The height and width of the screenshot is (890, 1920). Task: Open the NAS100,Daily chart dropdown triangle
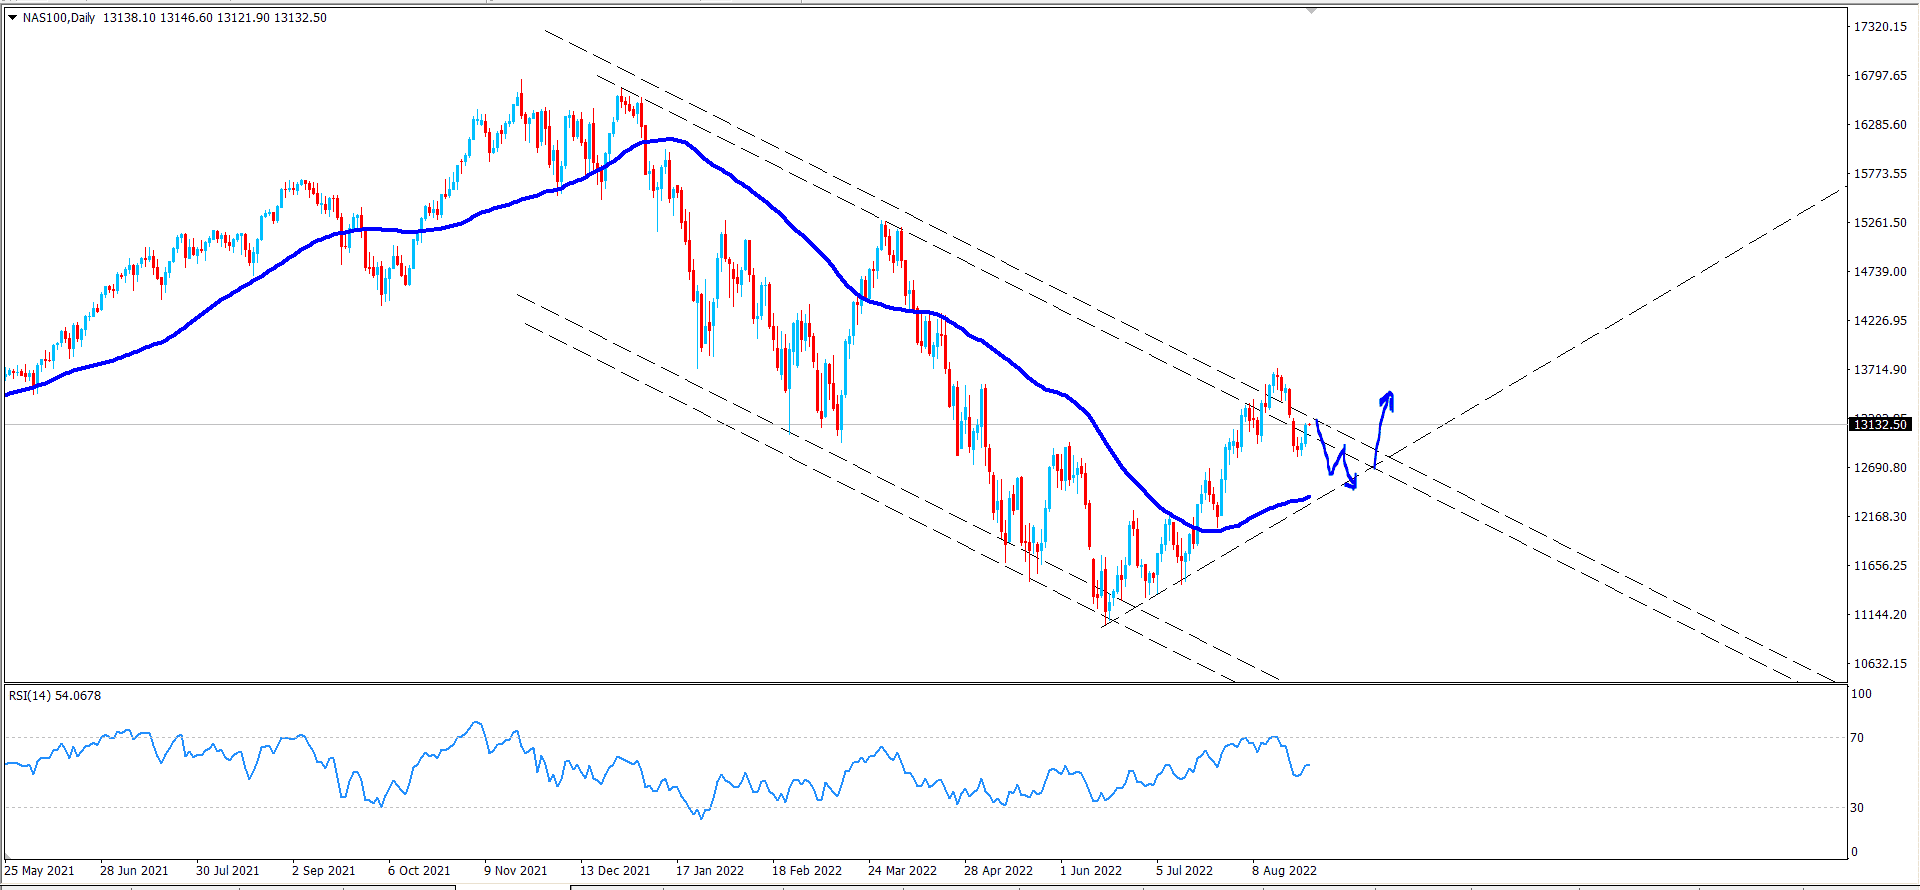(13, 17)
